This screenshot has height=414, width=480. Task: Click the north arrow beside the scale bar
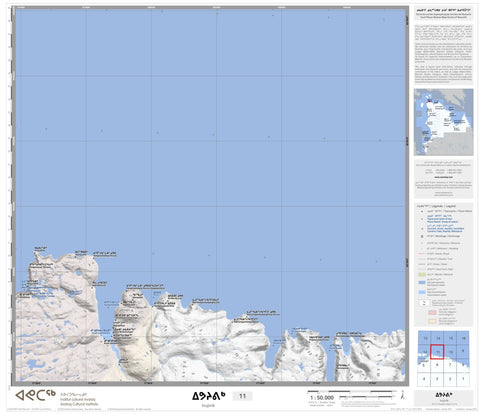403,396
